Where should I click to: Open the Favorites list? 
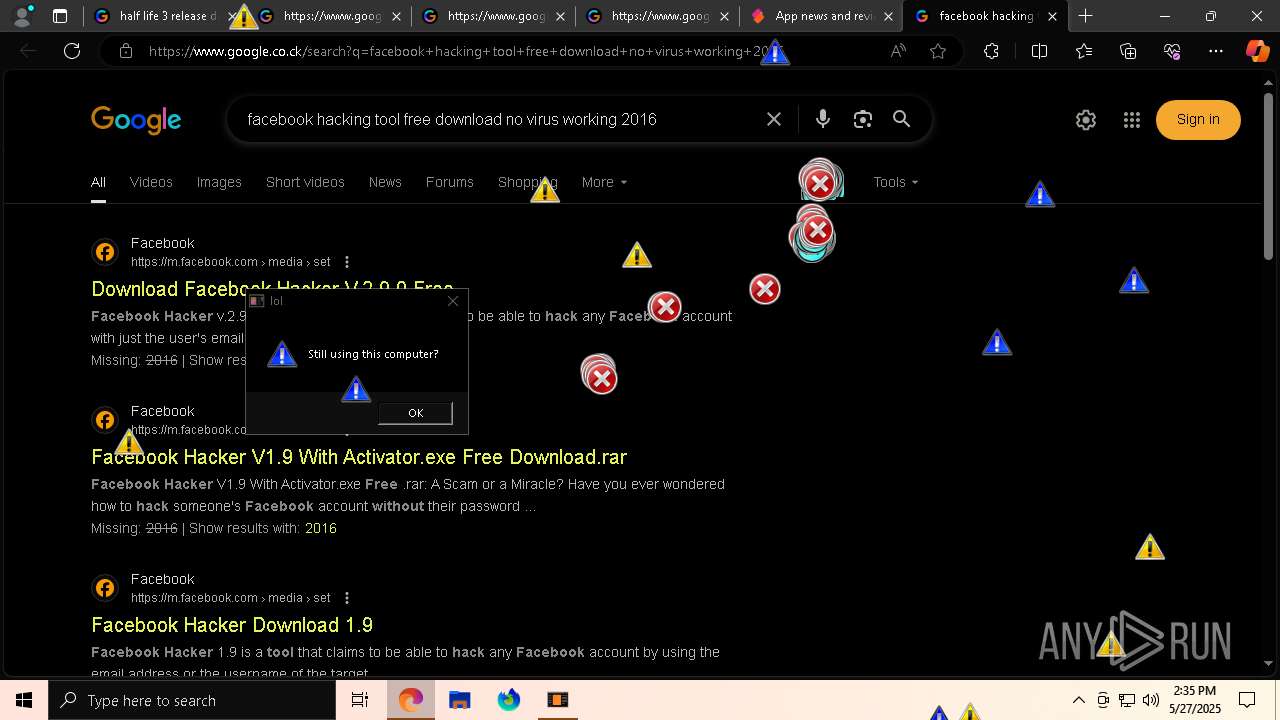click(x=1084, y=51)
